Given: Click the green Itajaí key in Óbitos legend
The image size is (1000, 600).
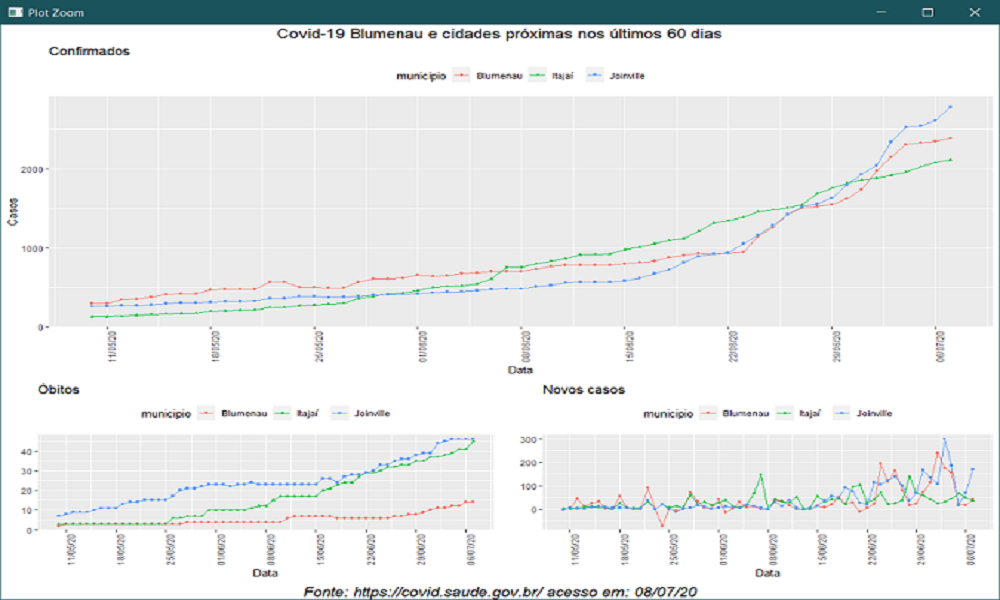Looking at the screenshot, I should point(282,413).
